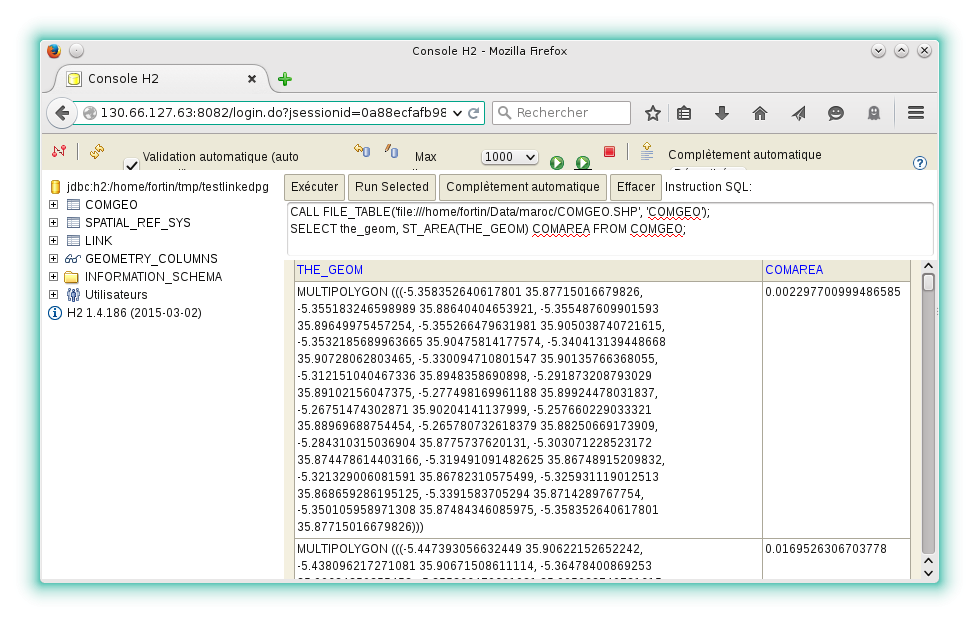The width and height of the screenshot is (979, 623).
Task: Click the Exécuter button
Action: coord(315,187)
